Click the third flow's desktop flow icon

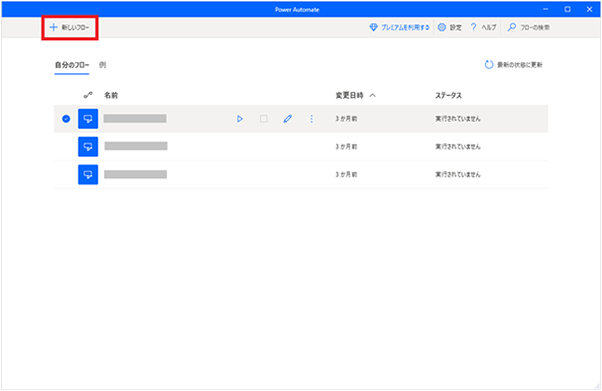tap(88, 175)
